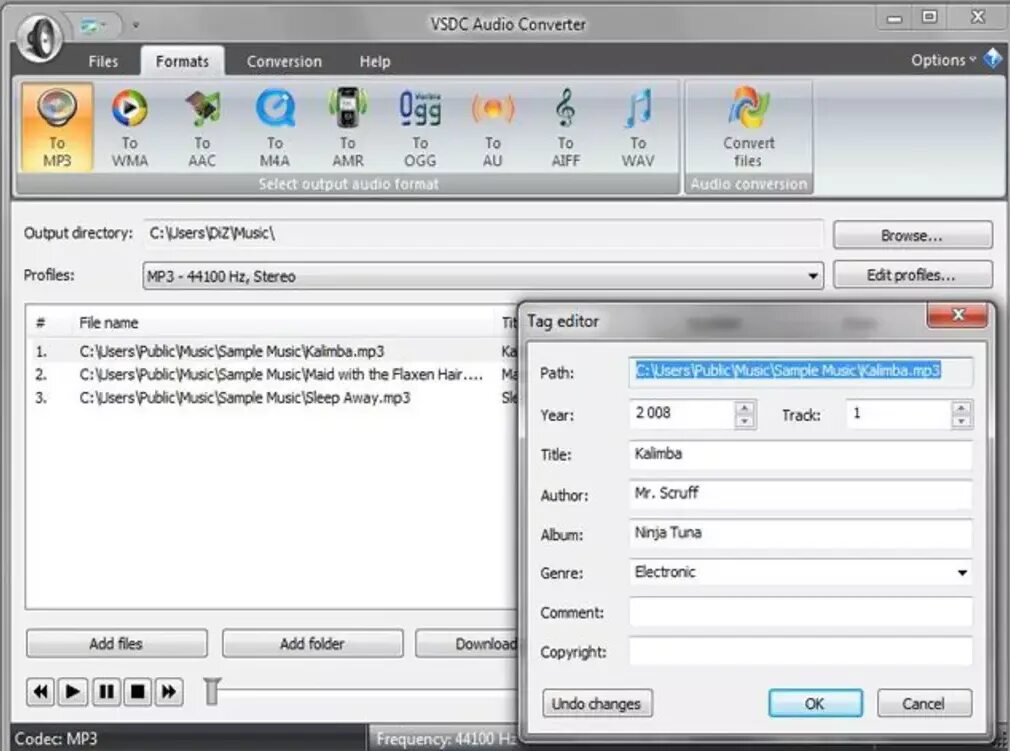This screenshot has width=1010, height=751.
Task: Pick the To AIFF format icon
Action: (566, 128)
